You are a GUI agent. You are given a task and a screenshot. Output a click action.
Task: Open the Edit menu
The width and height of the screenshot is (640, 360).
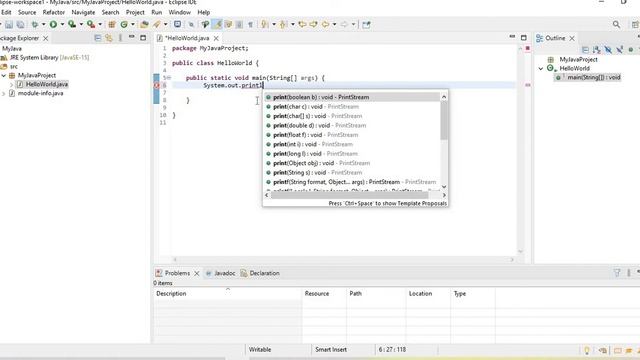tap(6, 12)
